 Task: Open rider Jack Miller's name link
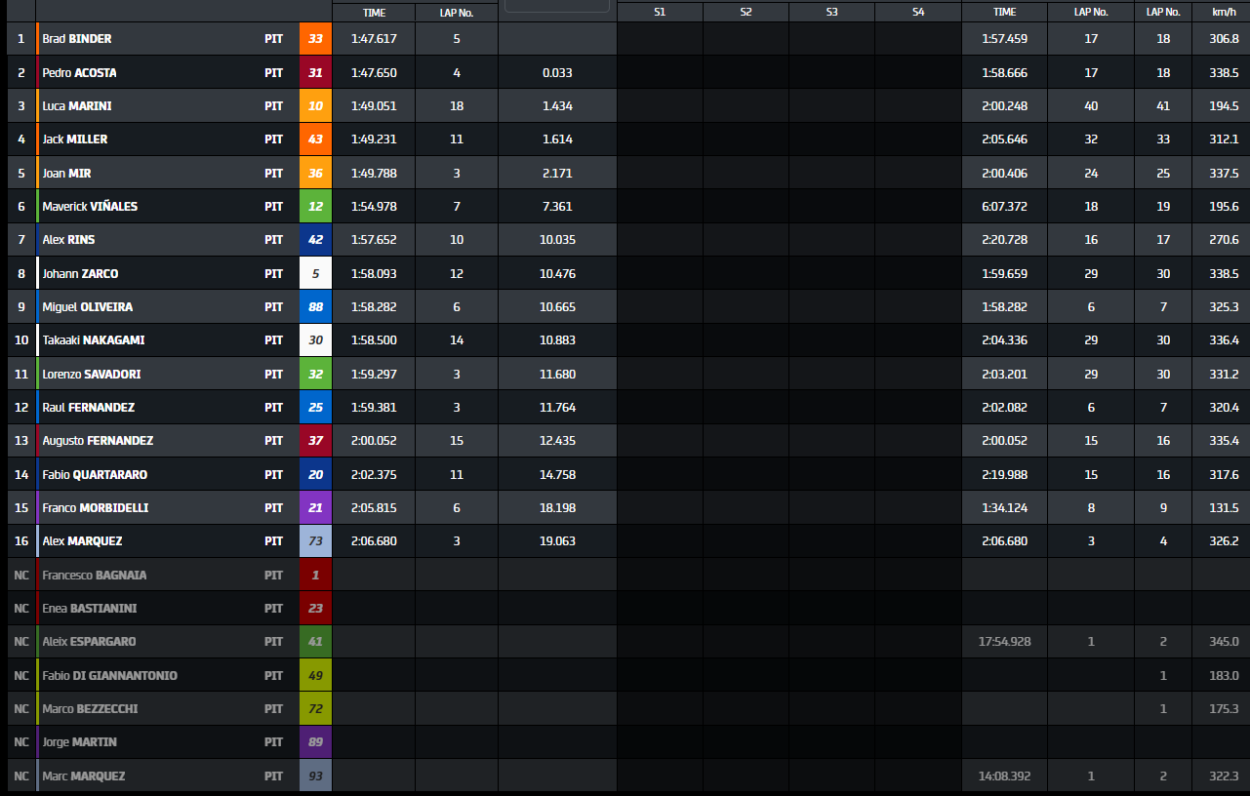tap(75, 140)
